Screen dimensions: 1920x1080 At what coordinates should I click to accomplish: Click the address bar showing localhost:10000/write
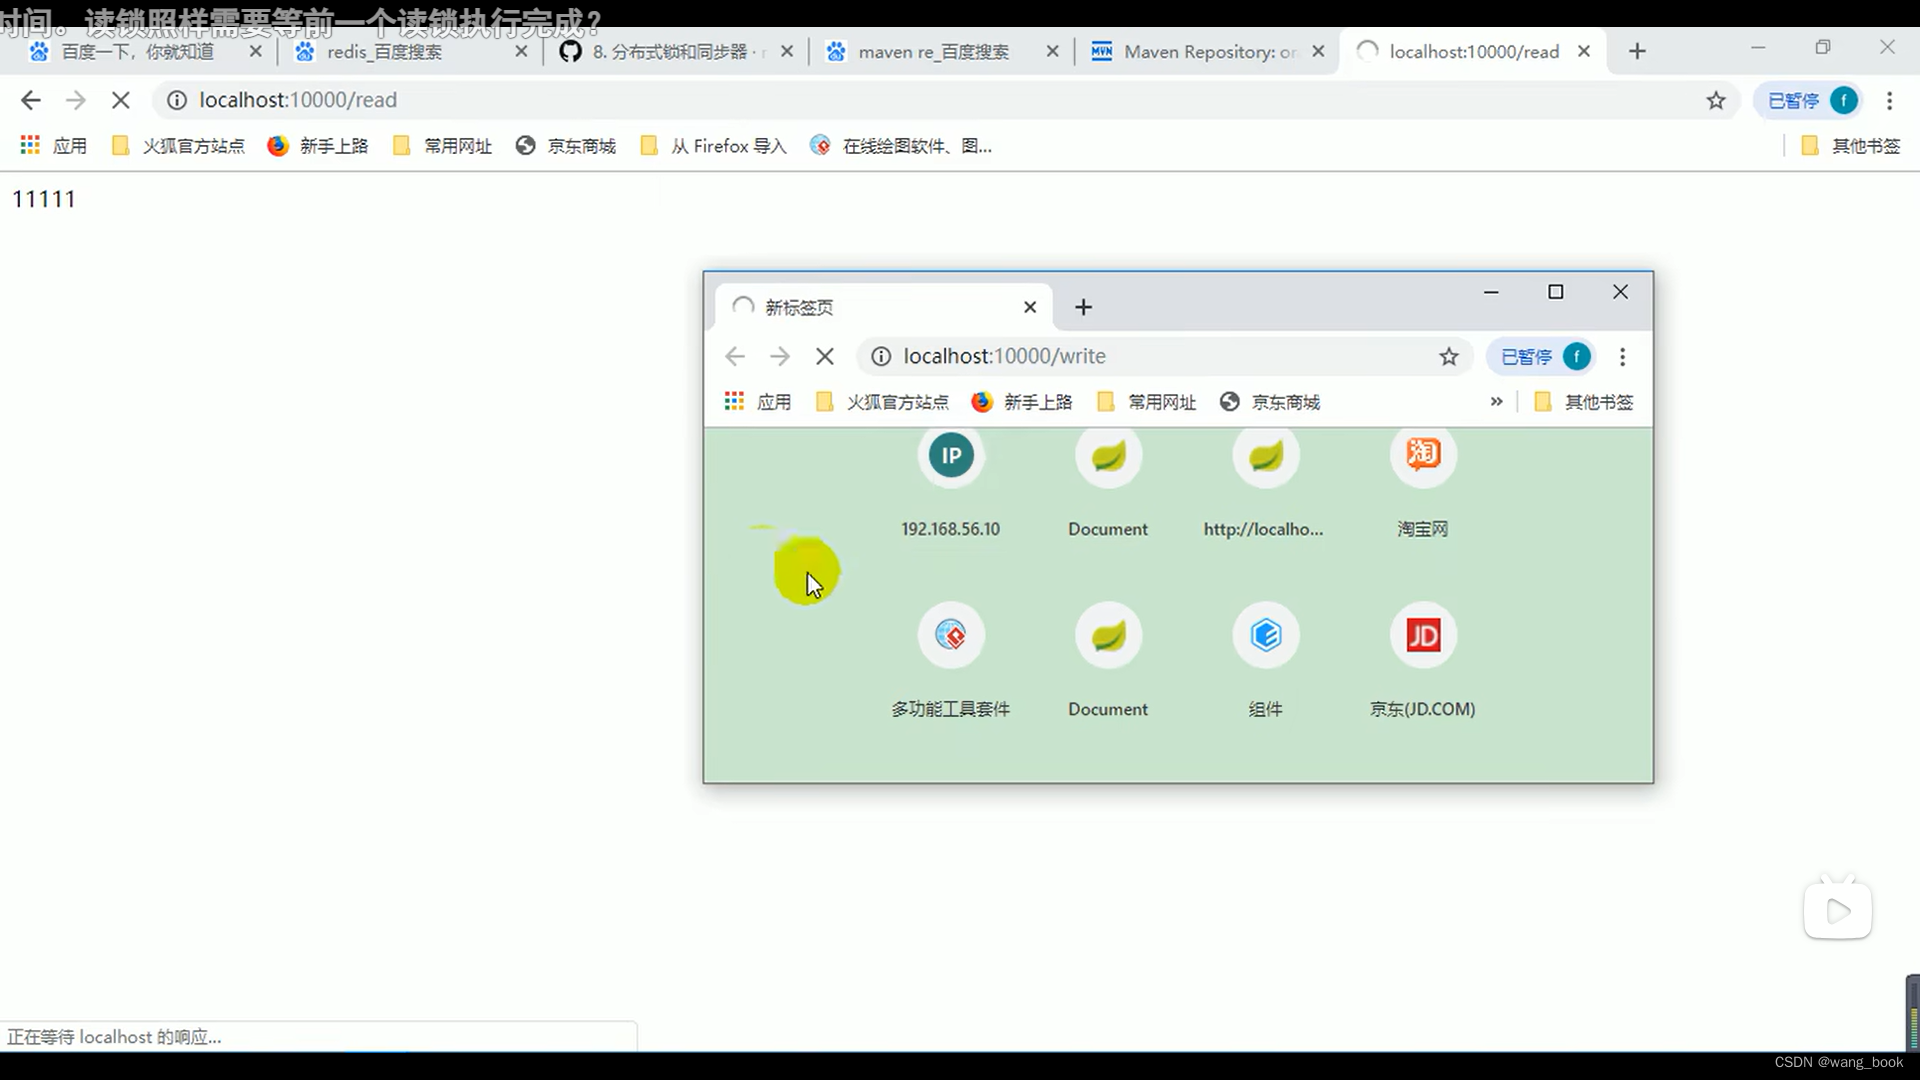point(1164,356)
